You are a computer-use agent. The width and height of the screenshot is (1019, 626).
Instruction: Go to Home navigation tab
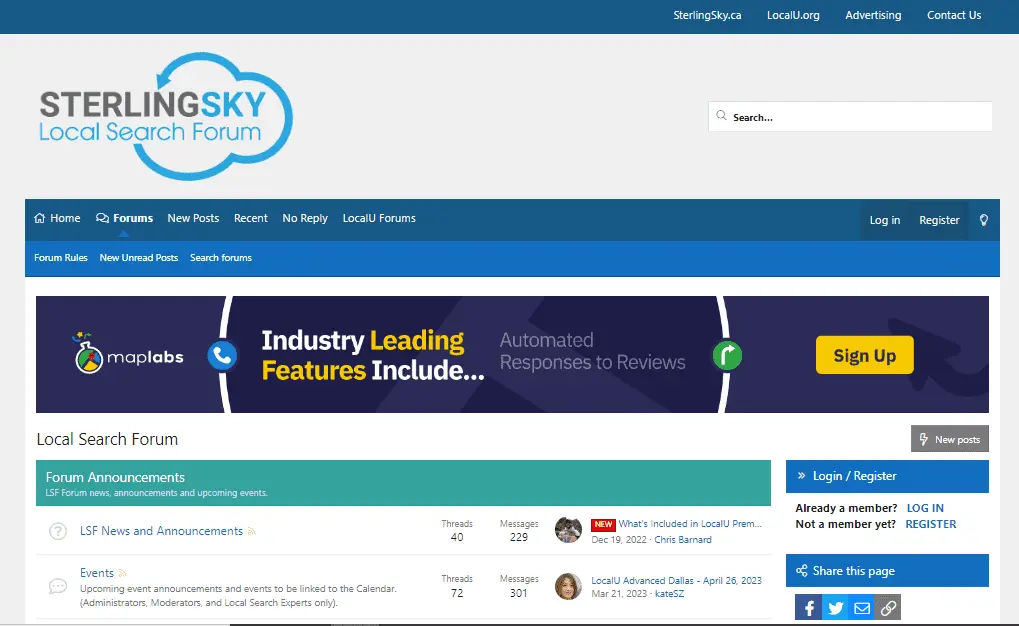click(x=57, y=218)
